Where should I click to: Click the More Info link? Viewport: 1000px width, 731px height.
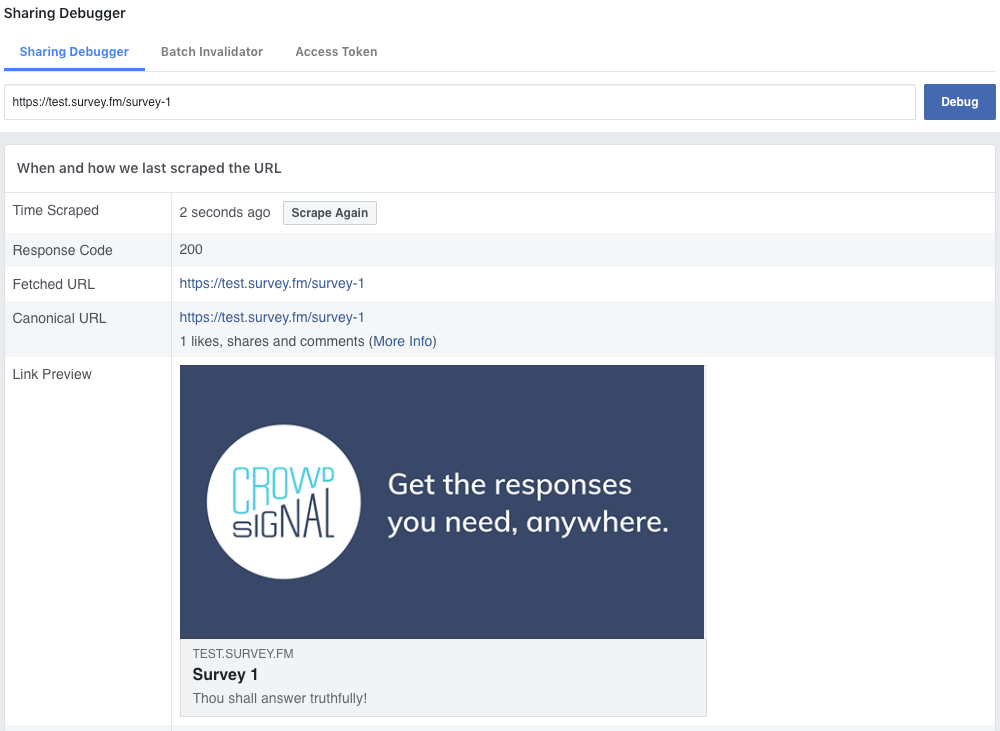pyautogui.click(x=403, y=342)
